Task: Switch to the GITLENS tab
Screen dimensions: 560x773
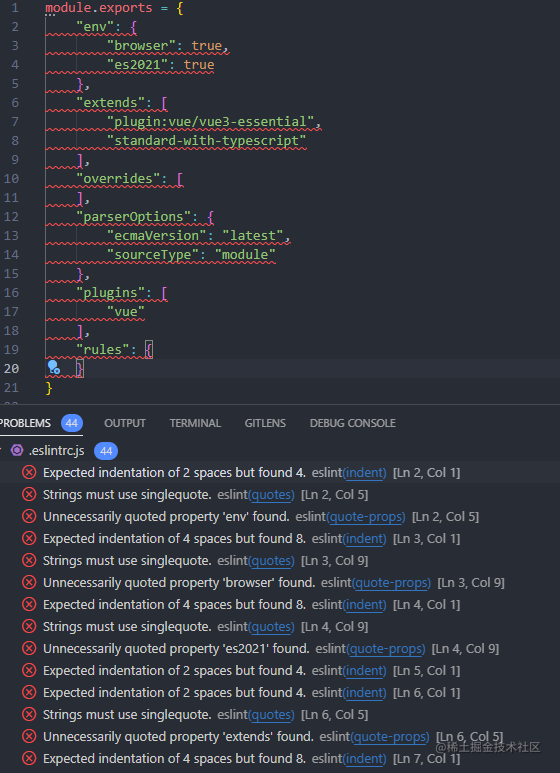Action: (265, 423)
